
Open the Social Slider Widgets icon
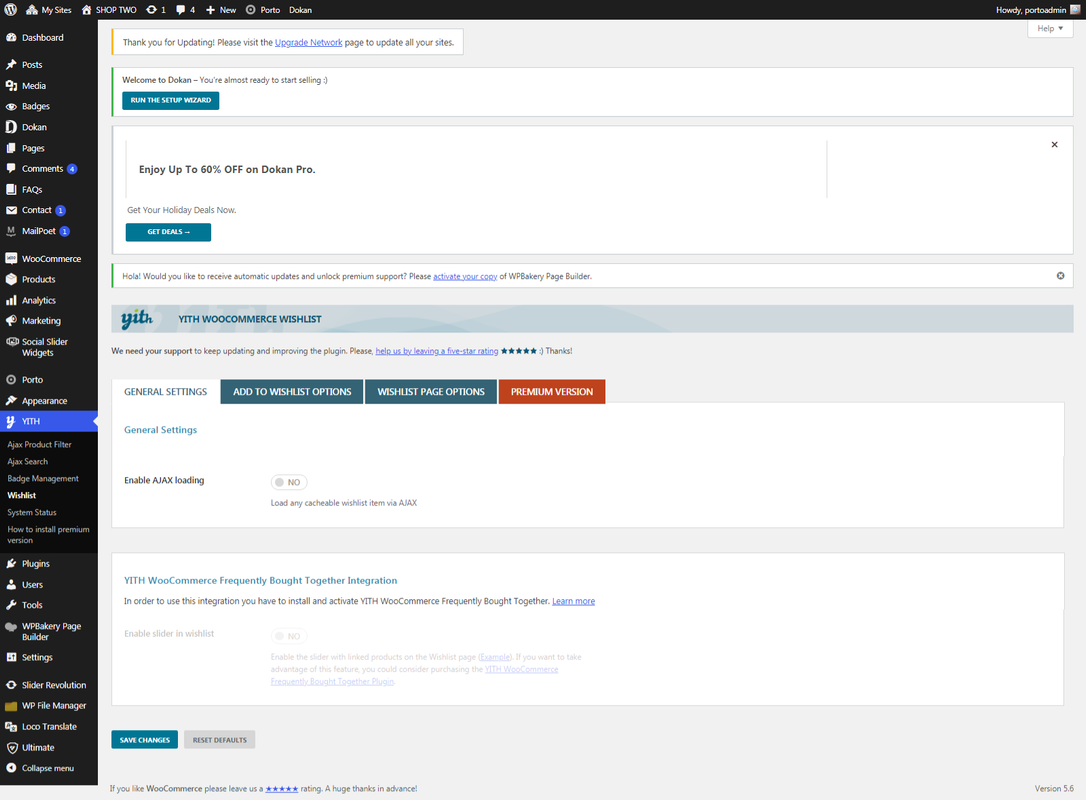tap(11, 341)
